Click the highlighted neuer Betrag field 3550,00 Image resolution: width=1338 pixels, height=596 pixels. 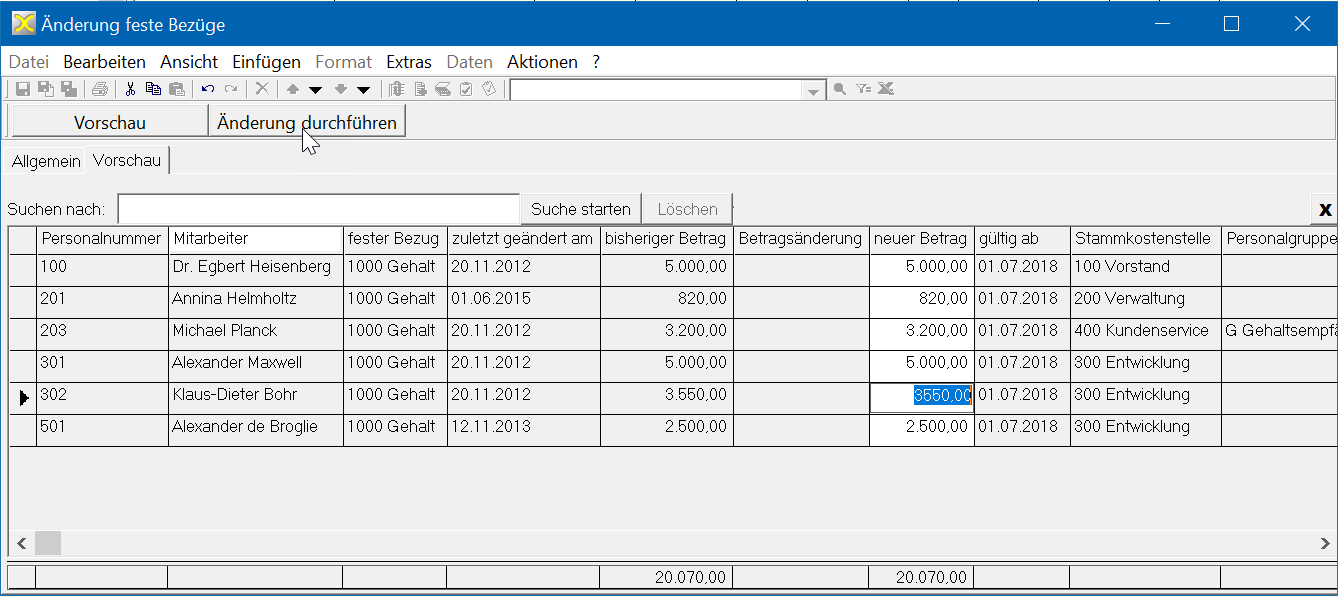pos(921,395)
